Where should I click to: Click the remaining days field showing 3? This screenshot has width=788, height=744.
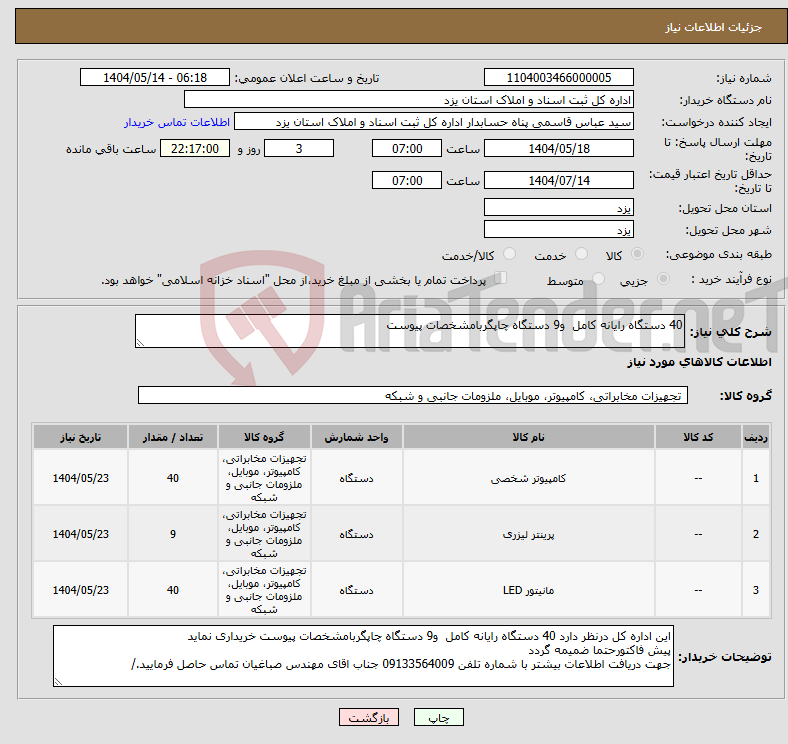pyautogui.click(x=299, y=149)
